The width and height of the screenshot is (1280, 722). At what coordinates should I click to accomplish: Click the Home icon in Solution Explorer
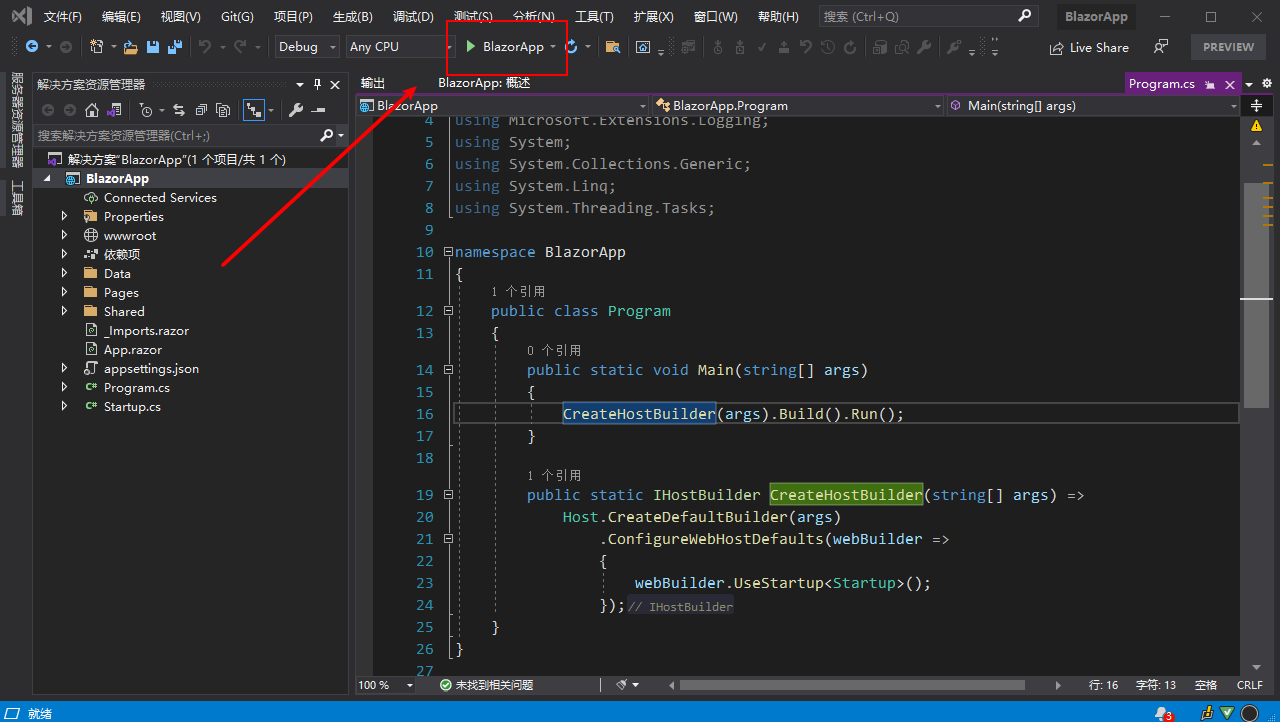92,110
